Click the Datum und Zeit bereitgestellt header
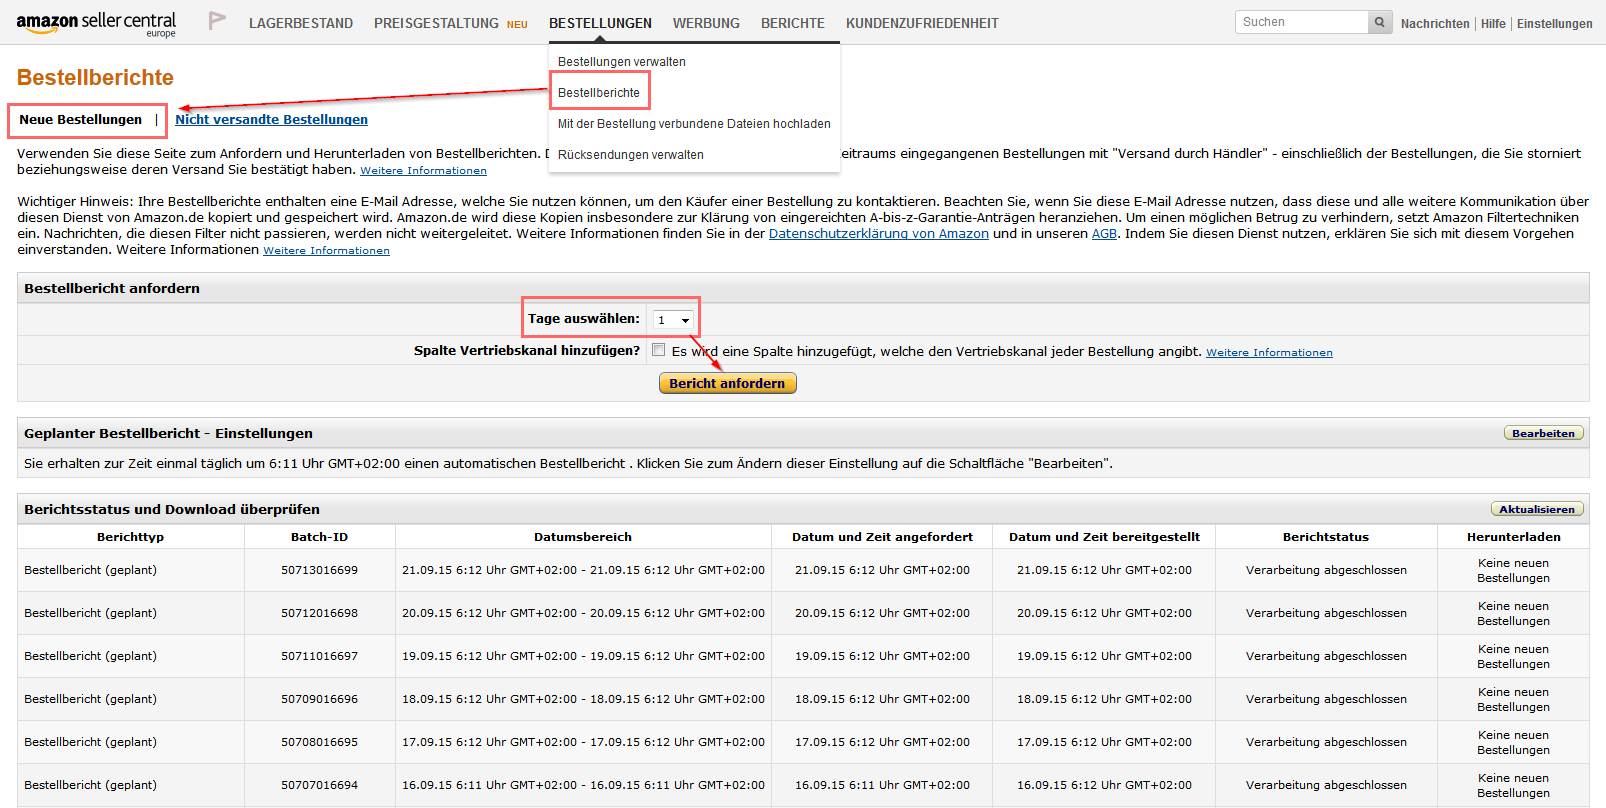Screen dimensions: 1606x808 point(1104,537)
